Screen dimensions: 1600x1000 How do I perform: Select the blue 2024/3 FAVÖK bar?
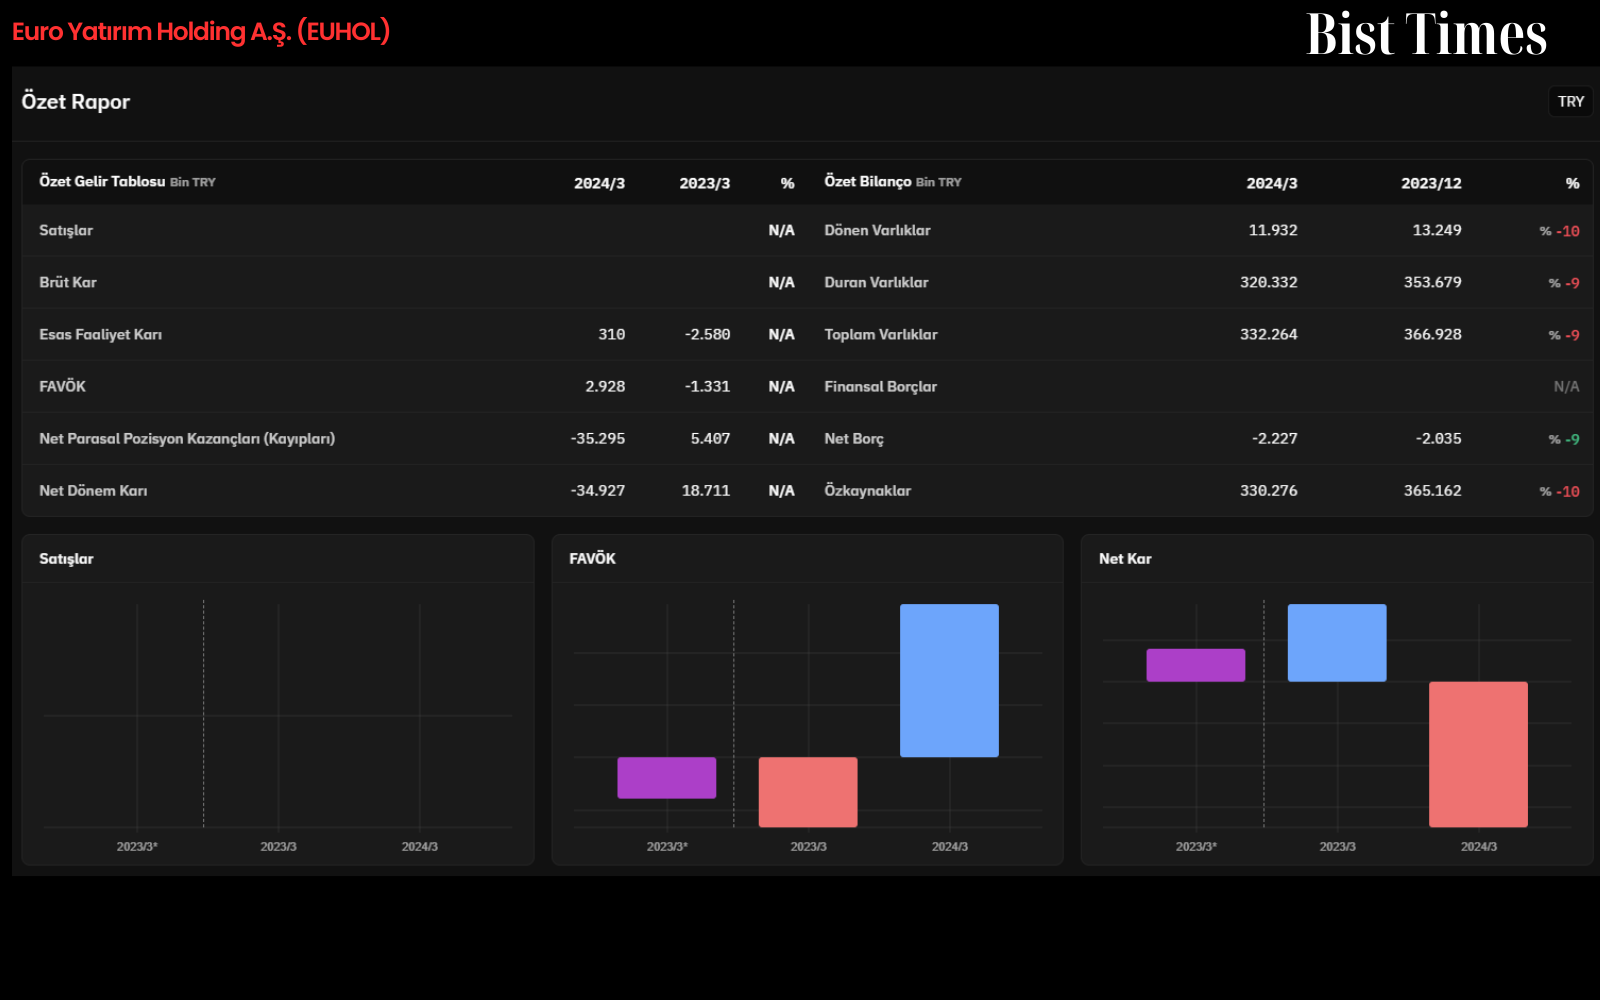[x=949, y=680]
